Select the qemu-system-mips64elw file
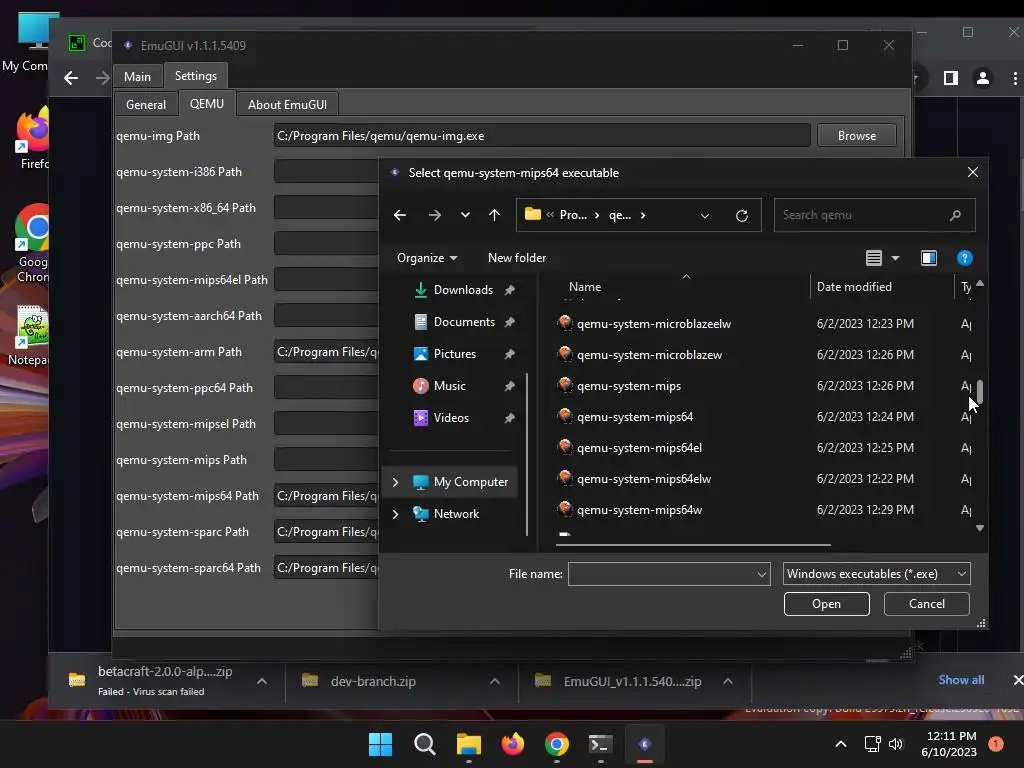Viewport: 1024px width, 768px height. click(x=644, y=479)
